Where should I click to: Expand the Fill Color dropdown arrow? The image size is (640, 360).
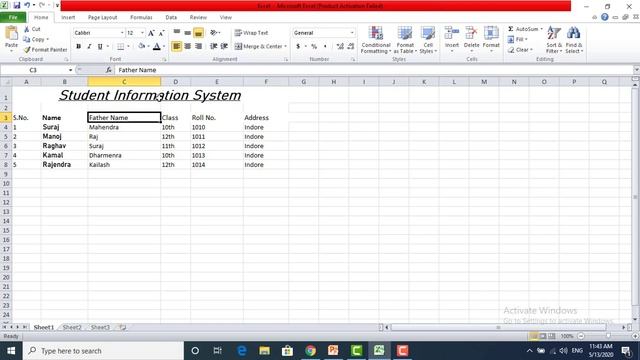pyautogui.click(x=148, y=47)
